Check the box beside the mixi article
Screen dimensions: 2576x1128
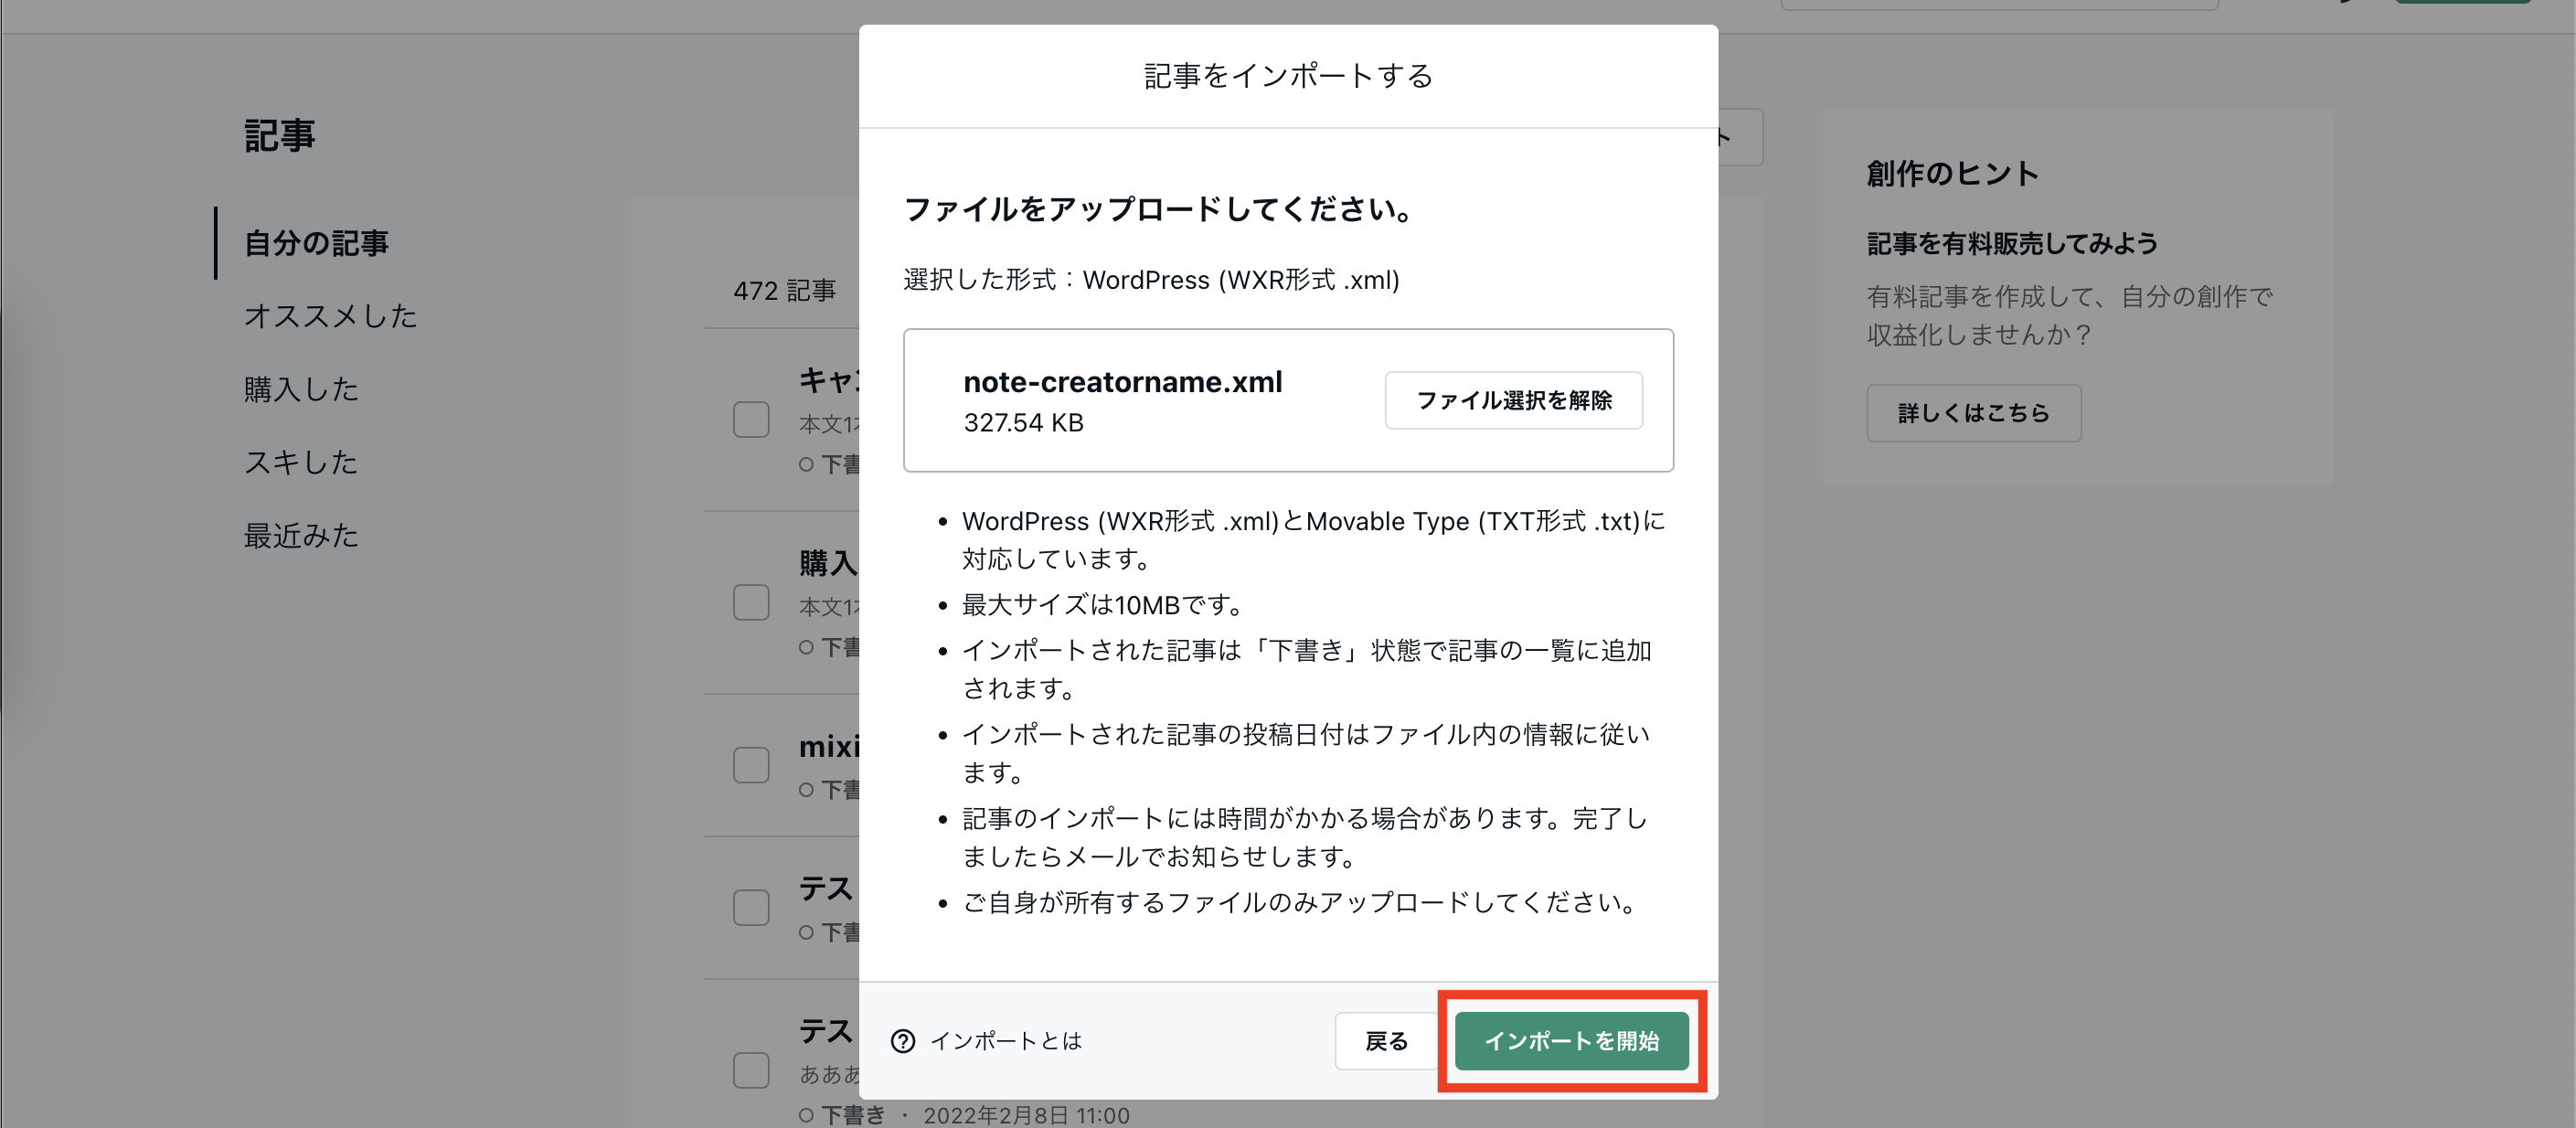[x=751, y=765]
